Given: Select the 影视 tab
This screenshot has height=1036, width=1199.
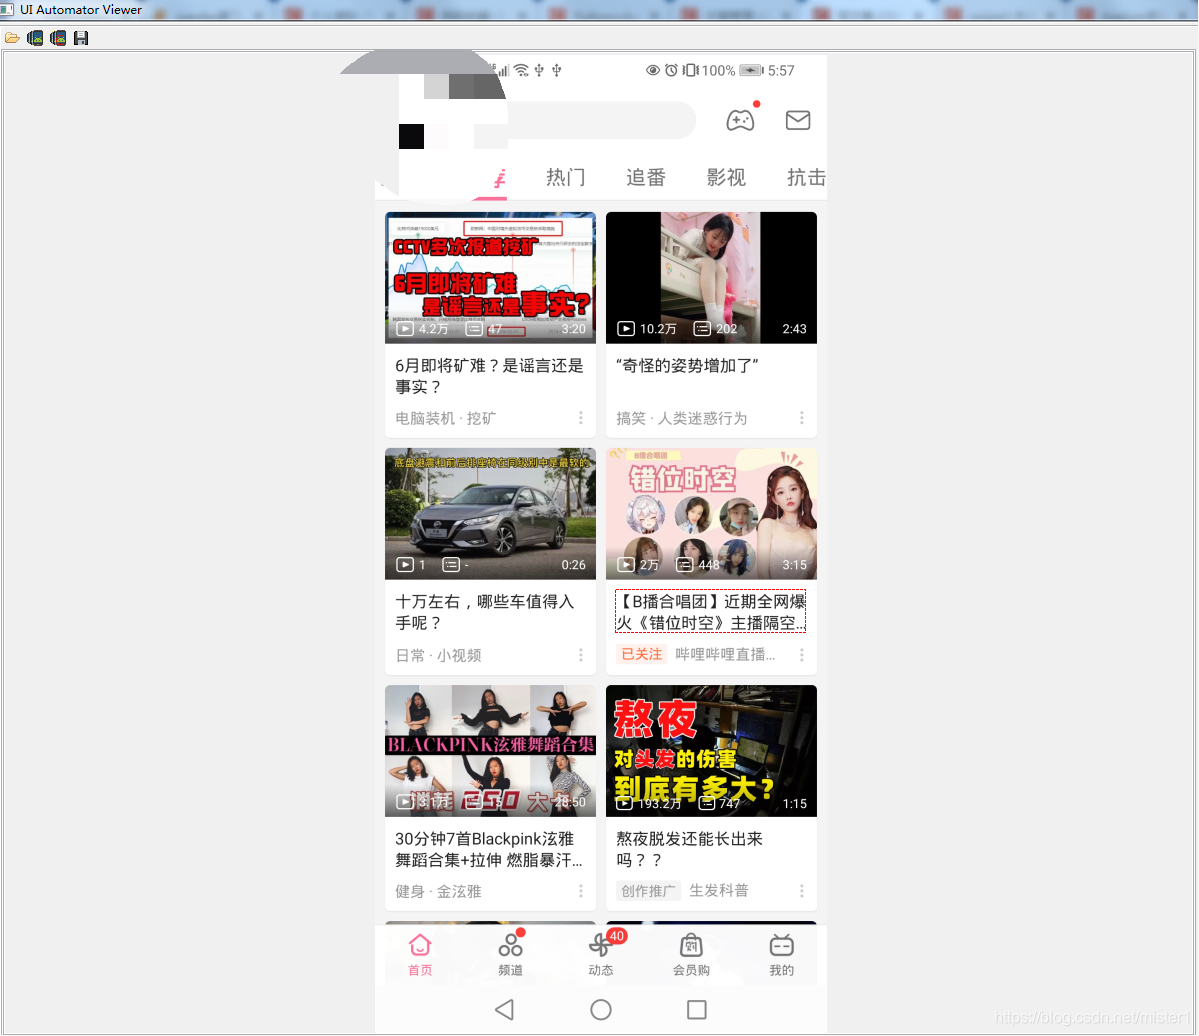Looking at the screenshot, I should (x=726, y=177).
